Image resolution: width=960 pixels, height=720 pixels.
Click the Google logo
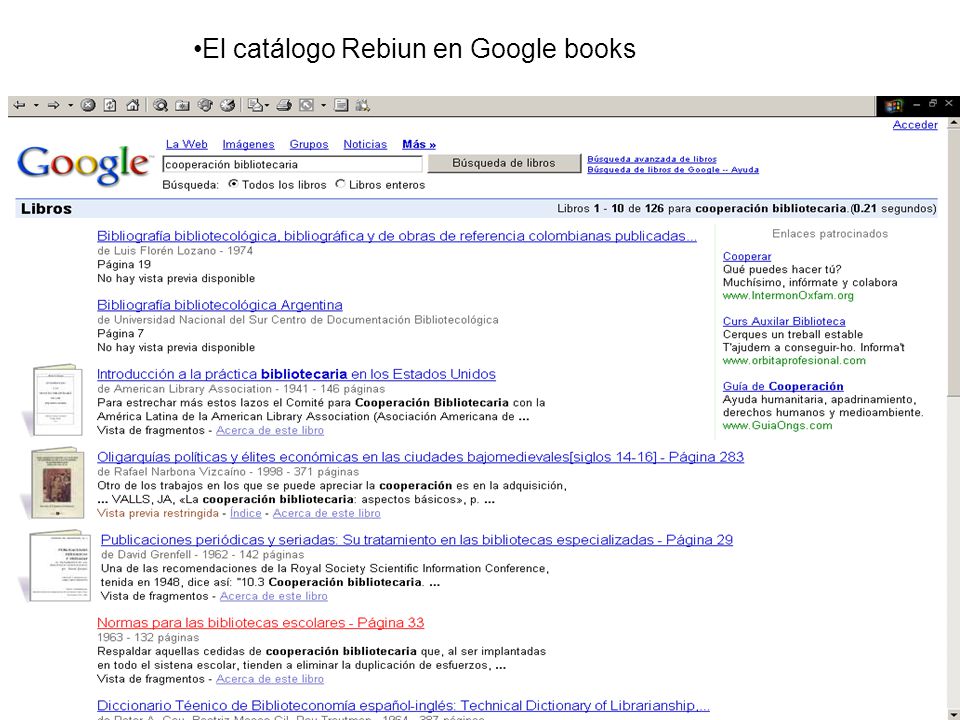(84, 164)
